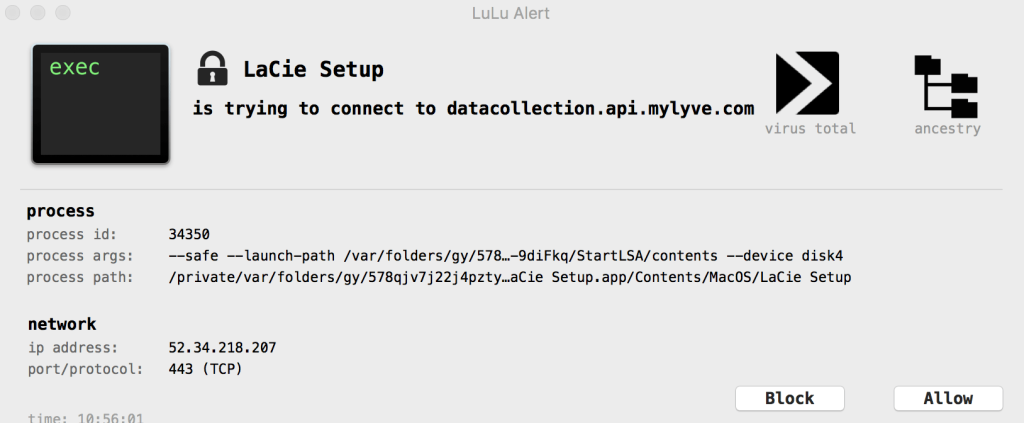Click the green zoom window button
The image size is (1024, 423).
(63, 13)
